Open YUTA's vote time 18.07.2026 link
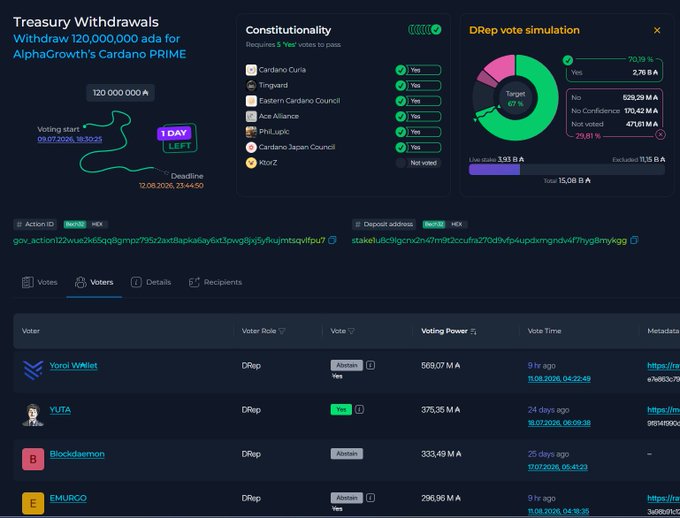Viewport: 680px width, 518px height. [x=559, y=423]
